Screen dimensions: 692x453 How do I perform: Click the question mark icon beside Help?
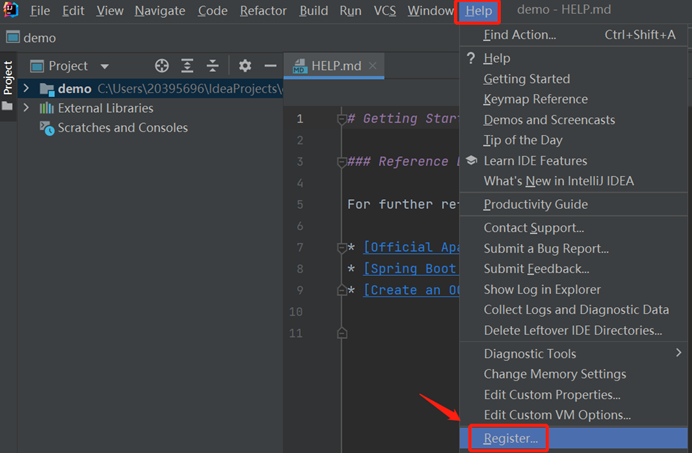point(471,58)
